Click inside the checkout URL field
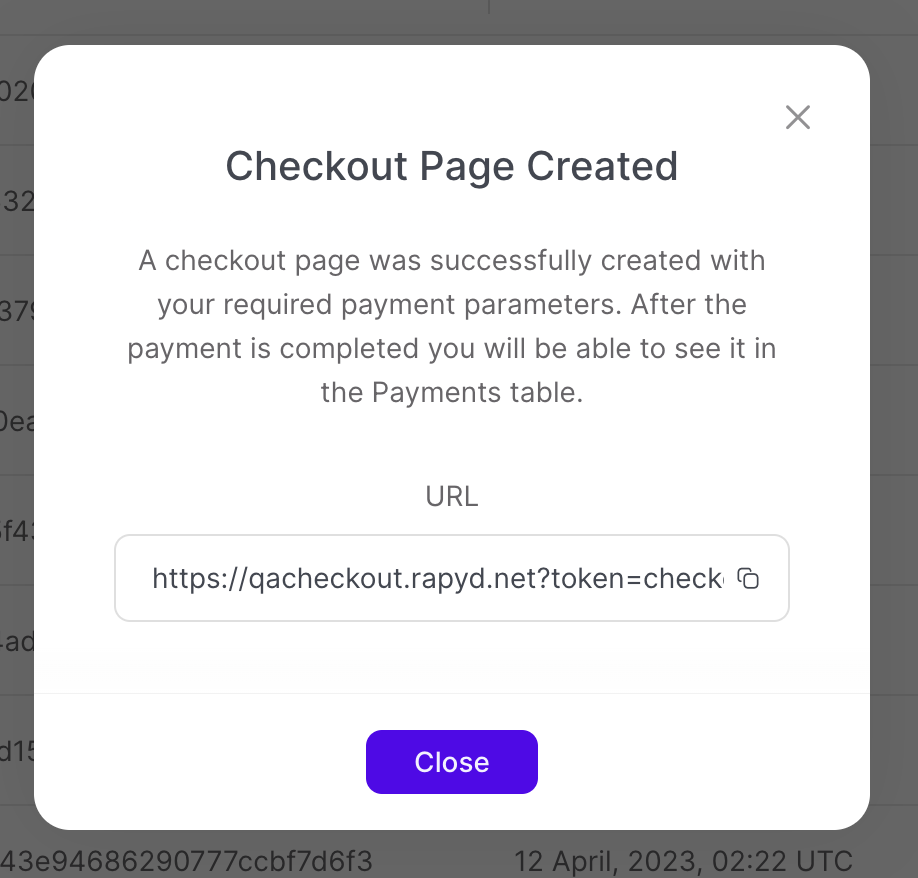This screenshot has height=878, width=918. [x=440, y=578]
